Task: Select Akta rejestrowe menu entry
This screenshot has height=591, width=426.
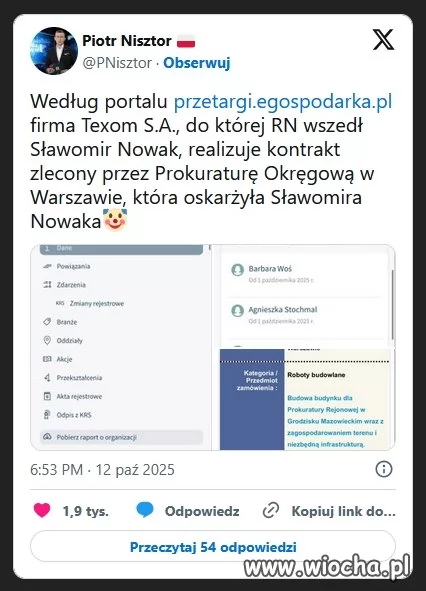Action: [79, 396]
